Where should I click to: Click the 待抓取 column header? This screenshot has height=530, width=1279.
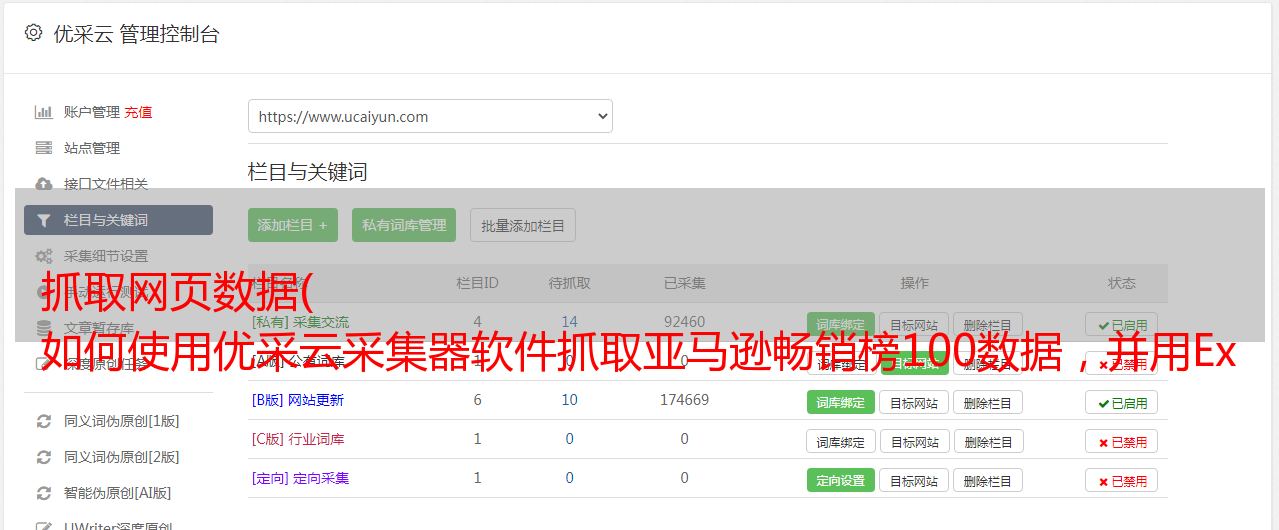569,283
